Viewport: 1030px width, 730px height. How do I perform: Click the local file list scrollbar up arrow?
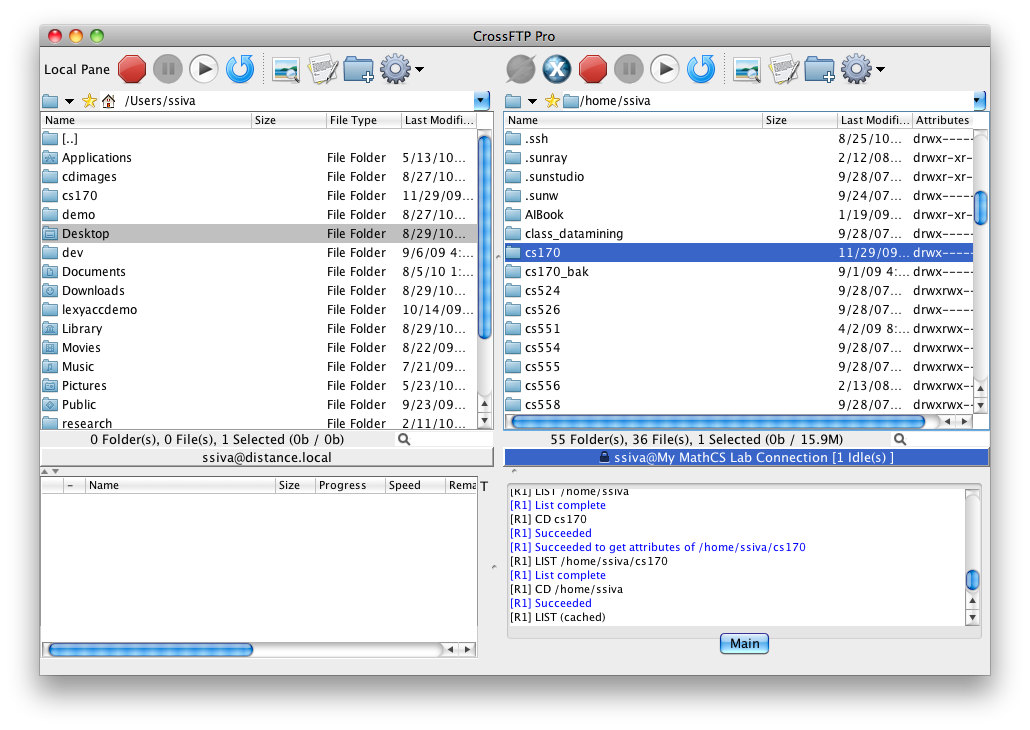point(485,403)
